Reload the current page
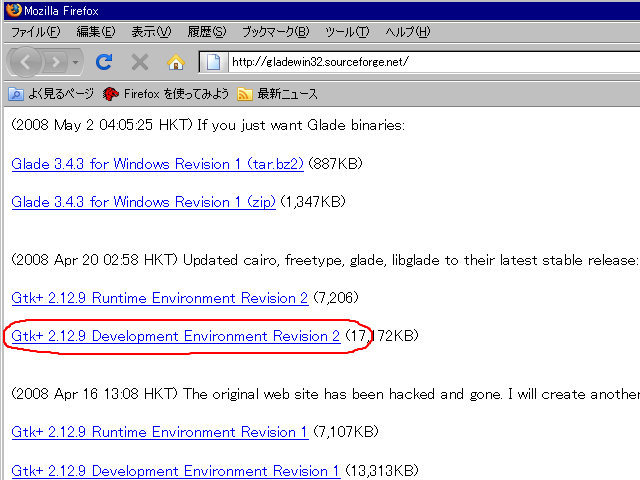The width and height of the screenshot is (640, 480). click(x=104, y=62)
